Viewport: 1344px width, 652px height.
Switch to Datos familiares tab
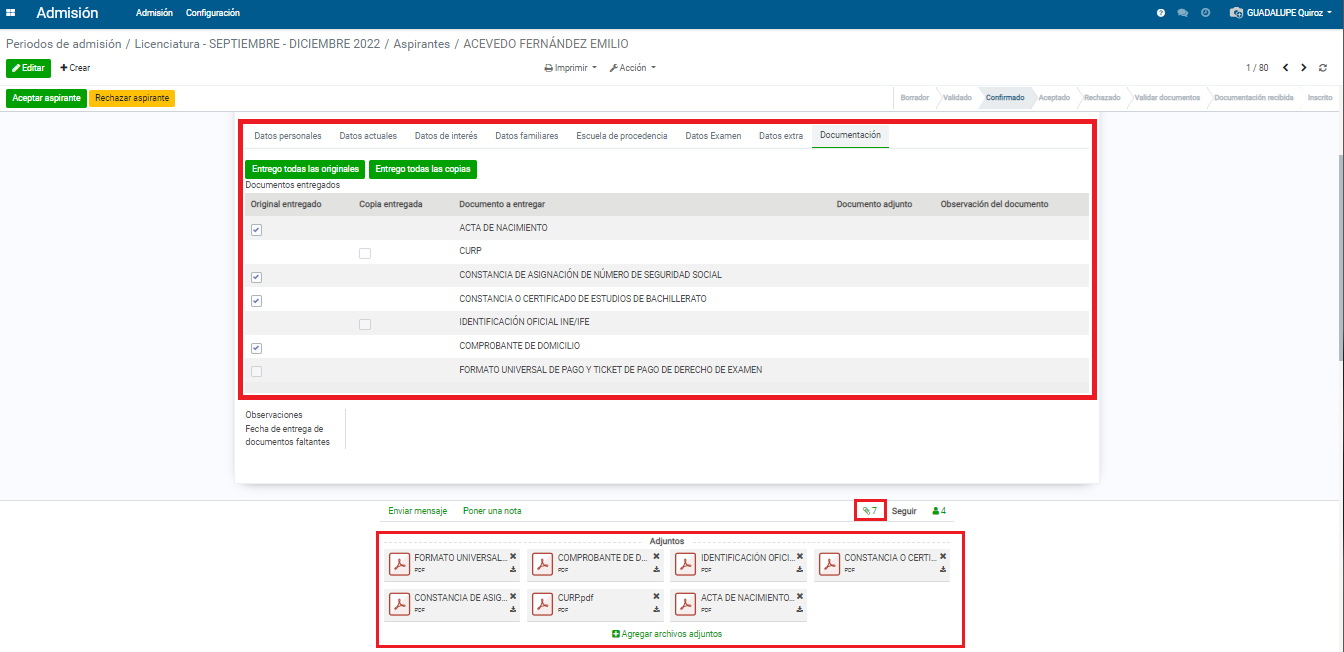pyautogui.click(x=526, y=136)
